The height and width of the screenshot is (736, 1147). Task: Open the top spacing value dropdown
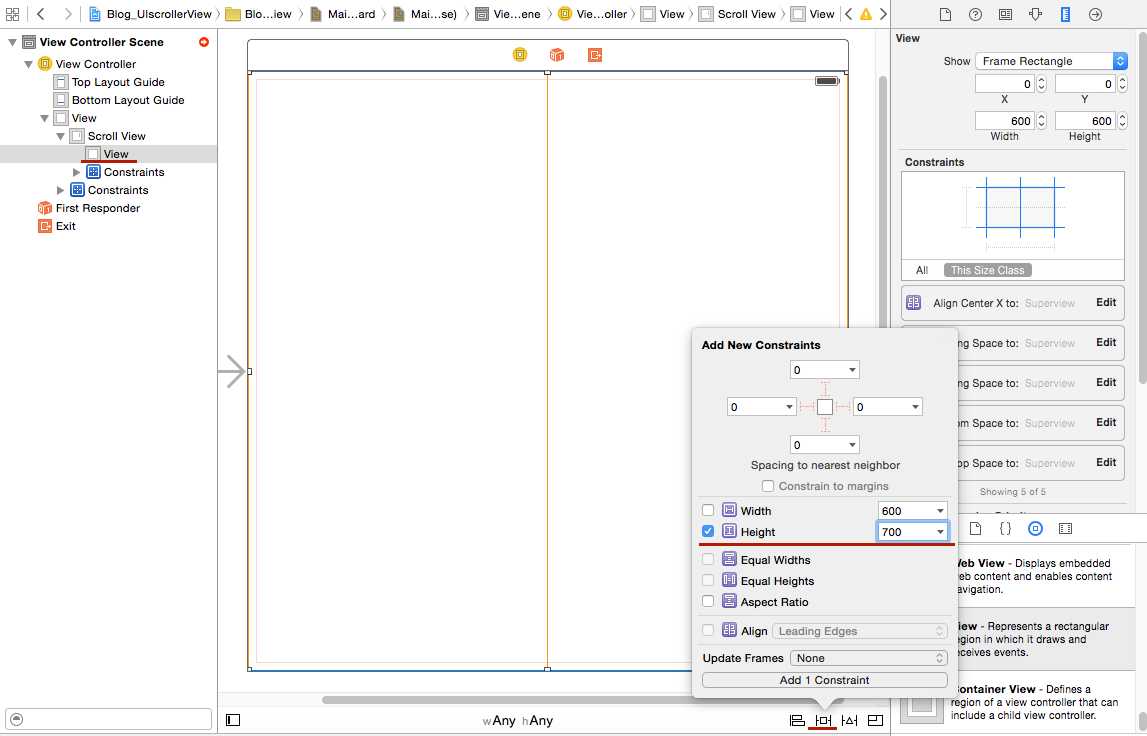click(x=852, y=369)
